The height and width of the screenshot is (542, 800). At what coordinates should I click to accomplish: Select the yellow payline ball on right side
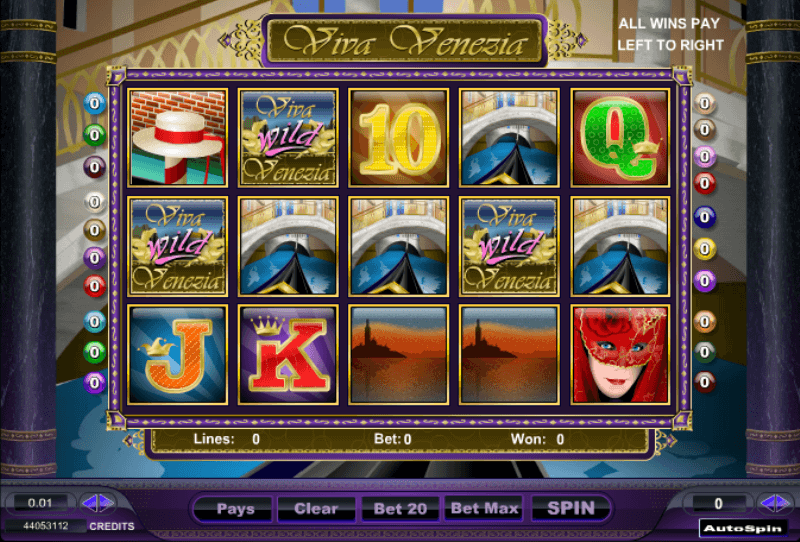point(705,249)
